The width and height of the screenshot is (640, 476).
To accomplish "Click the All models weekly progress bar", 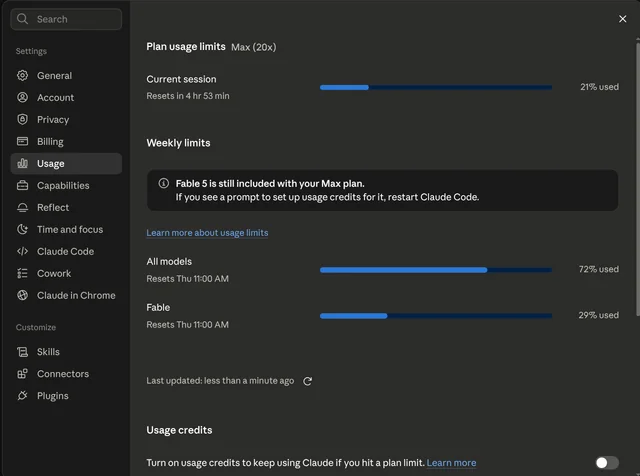I will pos(436,270).
